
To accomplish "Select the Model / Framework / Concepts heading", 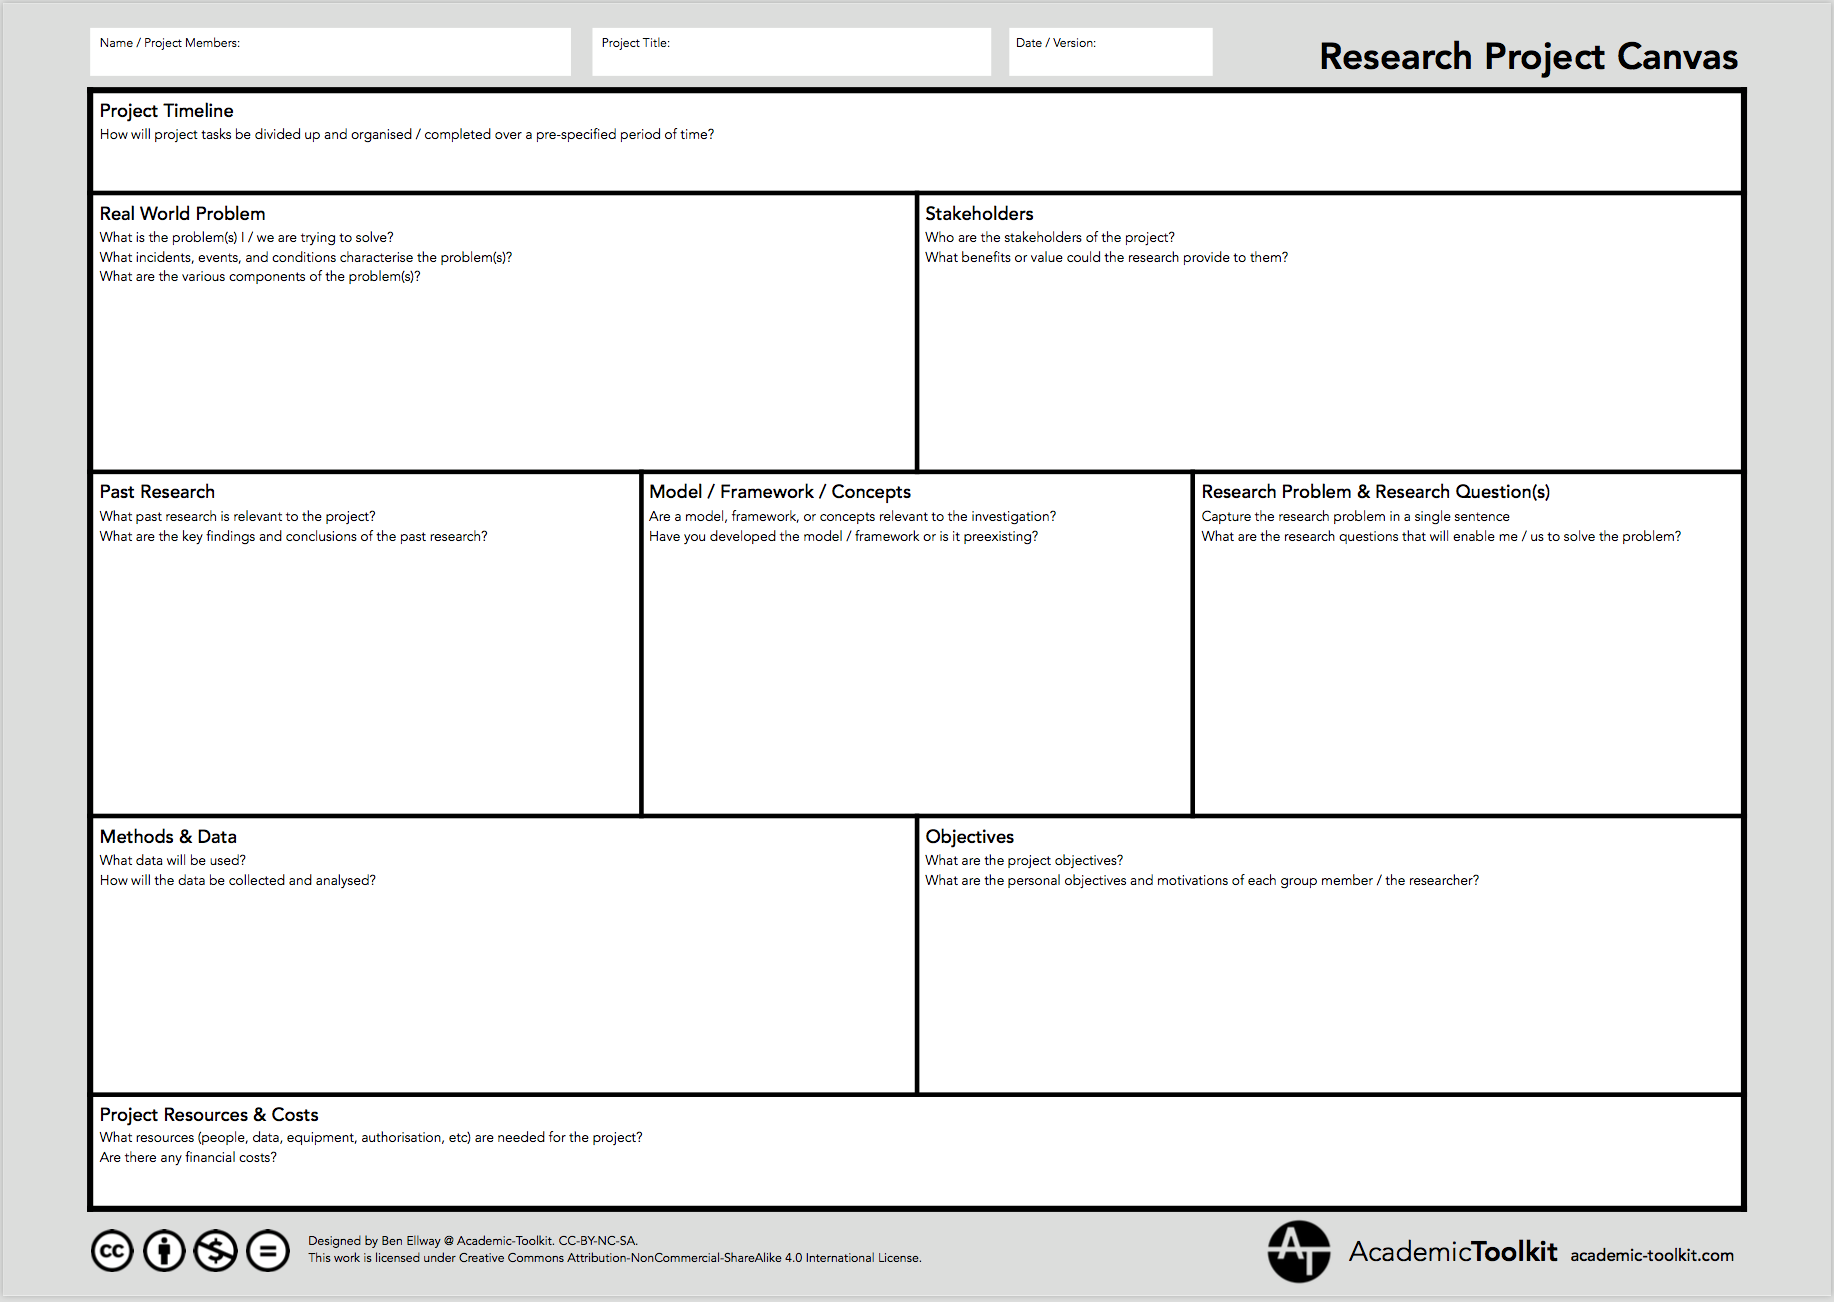I will pyautogui.click(x=780, y=492).
